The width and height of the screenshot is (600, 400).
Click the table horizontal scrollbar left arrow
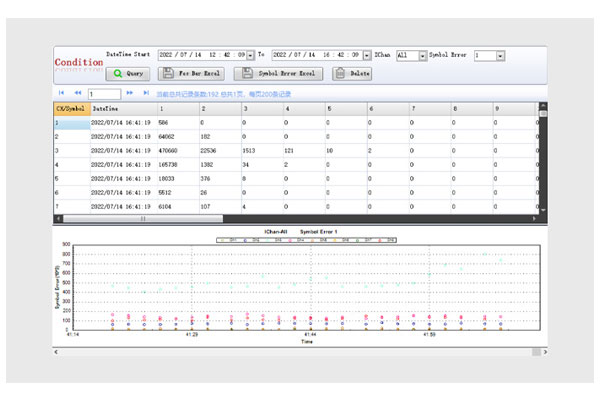[58, 219]
